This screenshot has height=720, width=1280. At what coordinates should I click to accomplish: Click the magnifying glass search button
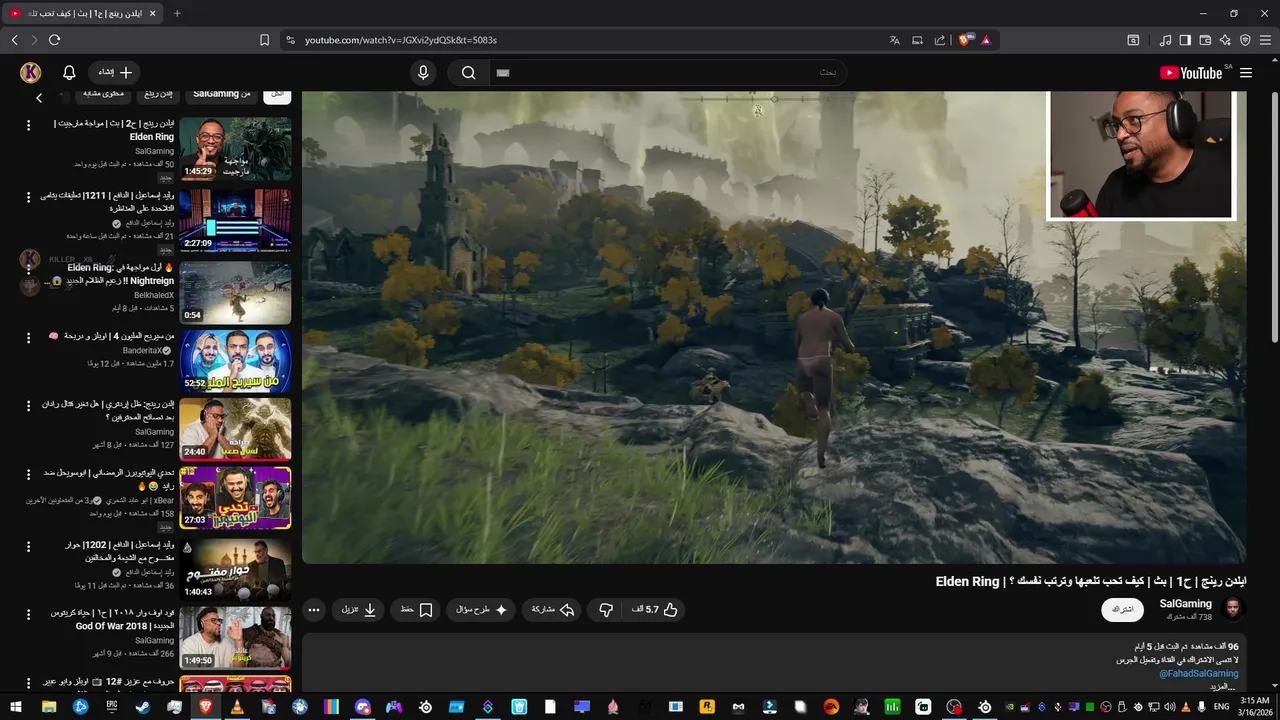point(468,72)
